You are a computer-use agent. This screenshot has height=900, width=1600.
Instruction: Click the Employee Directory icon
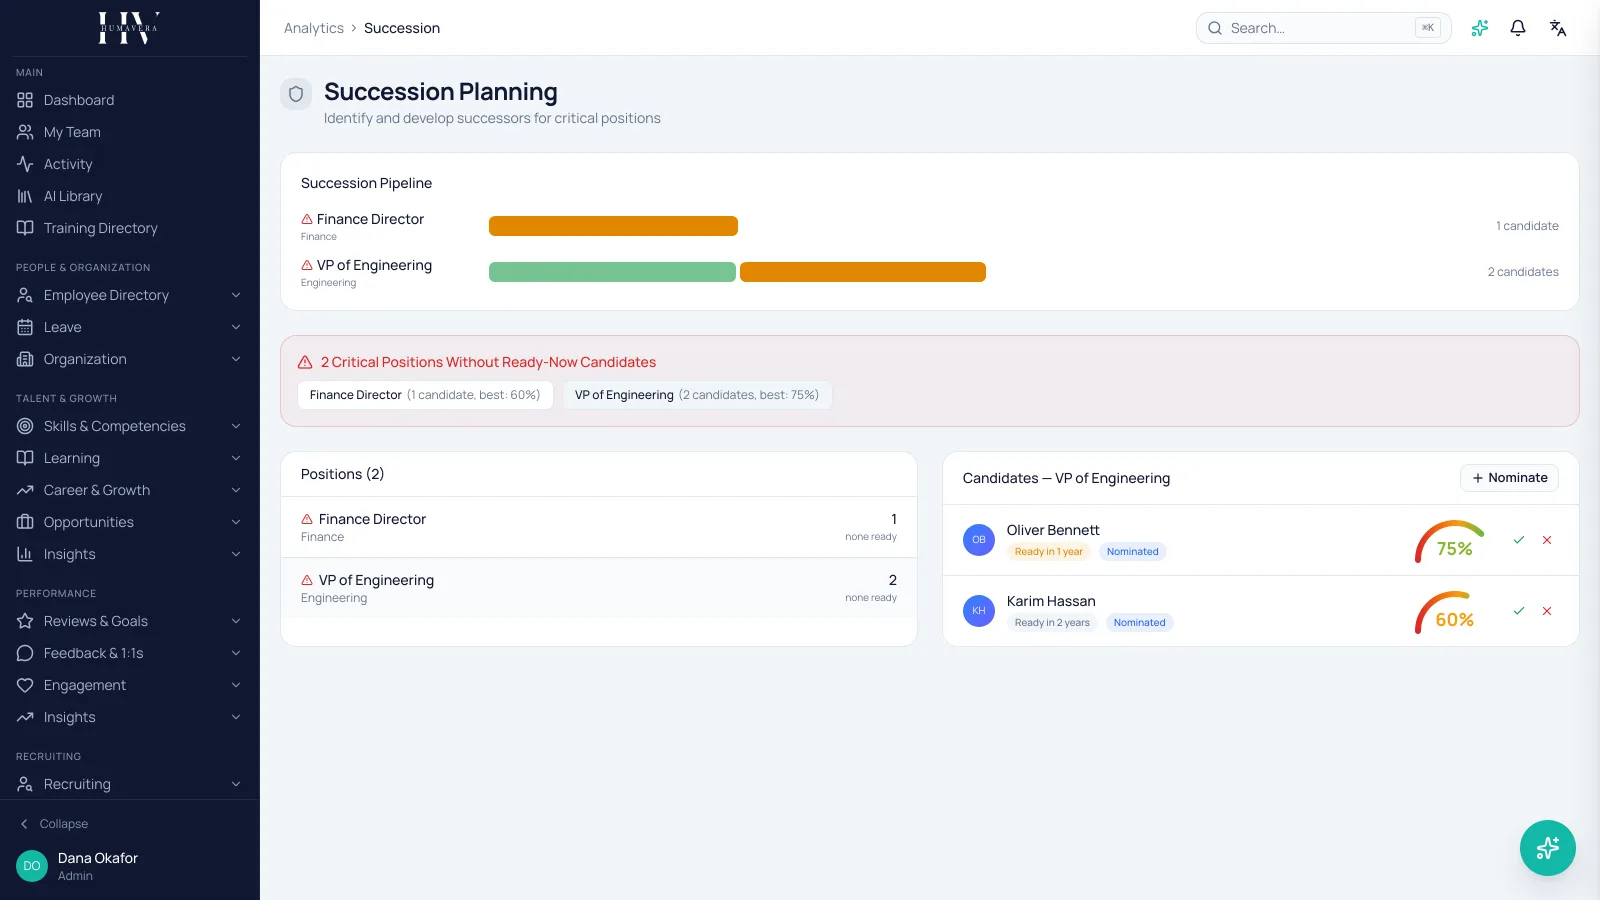coord(25,295)
